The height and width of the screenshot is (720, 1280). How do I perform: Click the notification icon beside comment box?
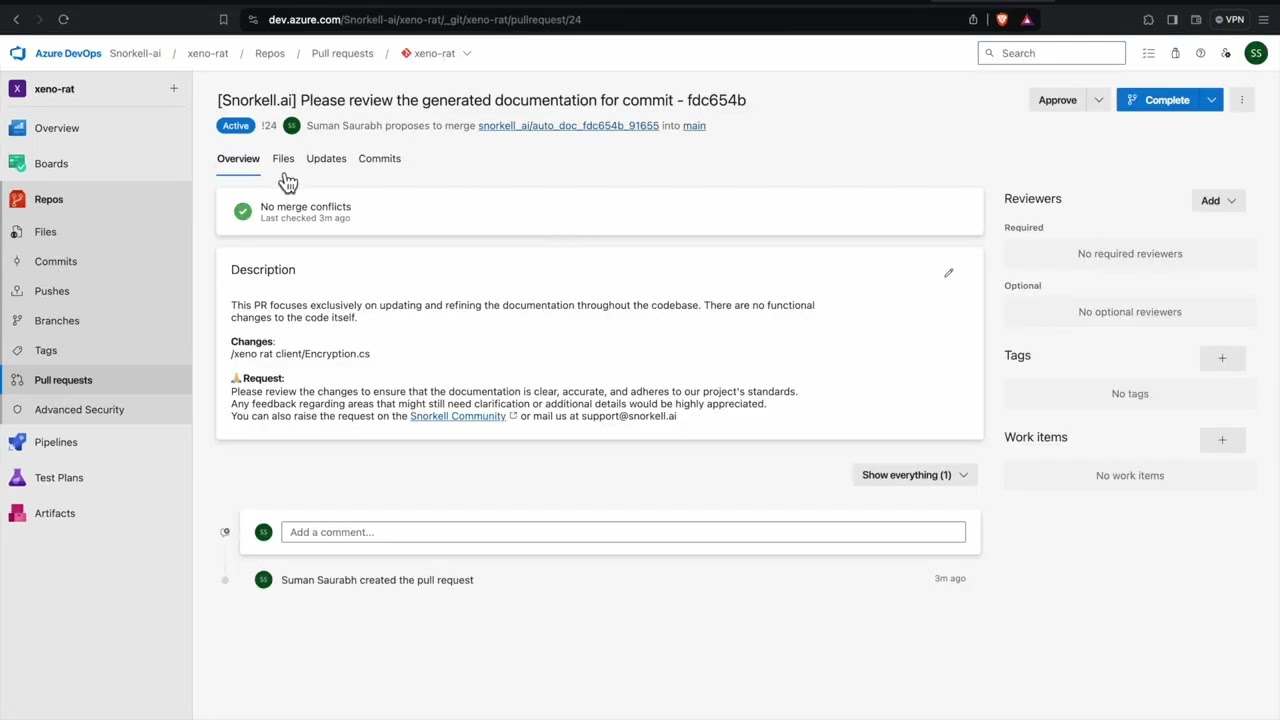225,532
